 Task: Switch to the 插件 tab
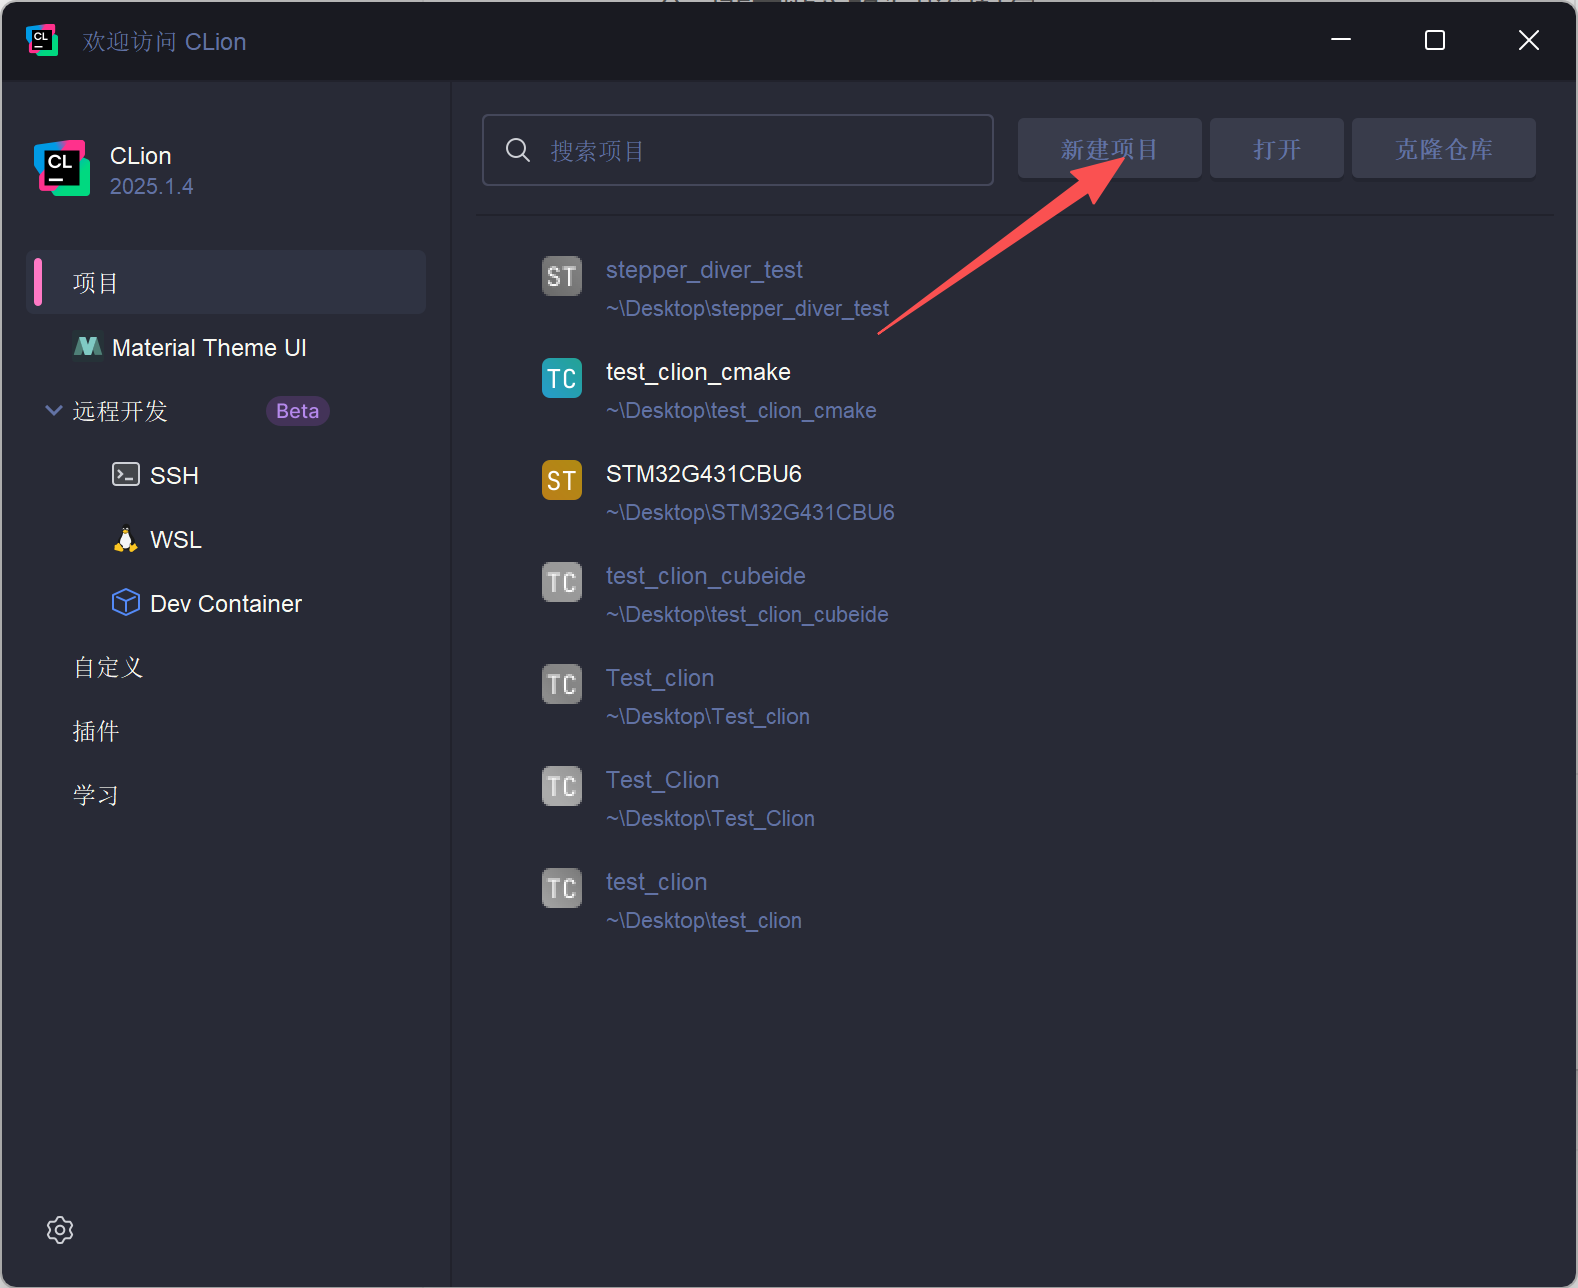(x=96, y=731)
